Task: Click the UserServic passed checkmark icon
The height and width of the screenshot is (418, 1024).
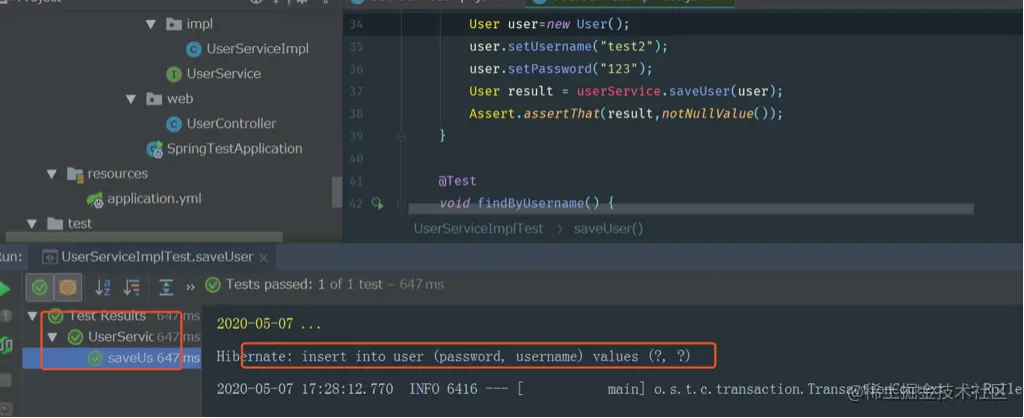Action: coord(76,337)
